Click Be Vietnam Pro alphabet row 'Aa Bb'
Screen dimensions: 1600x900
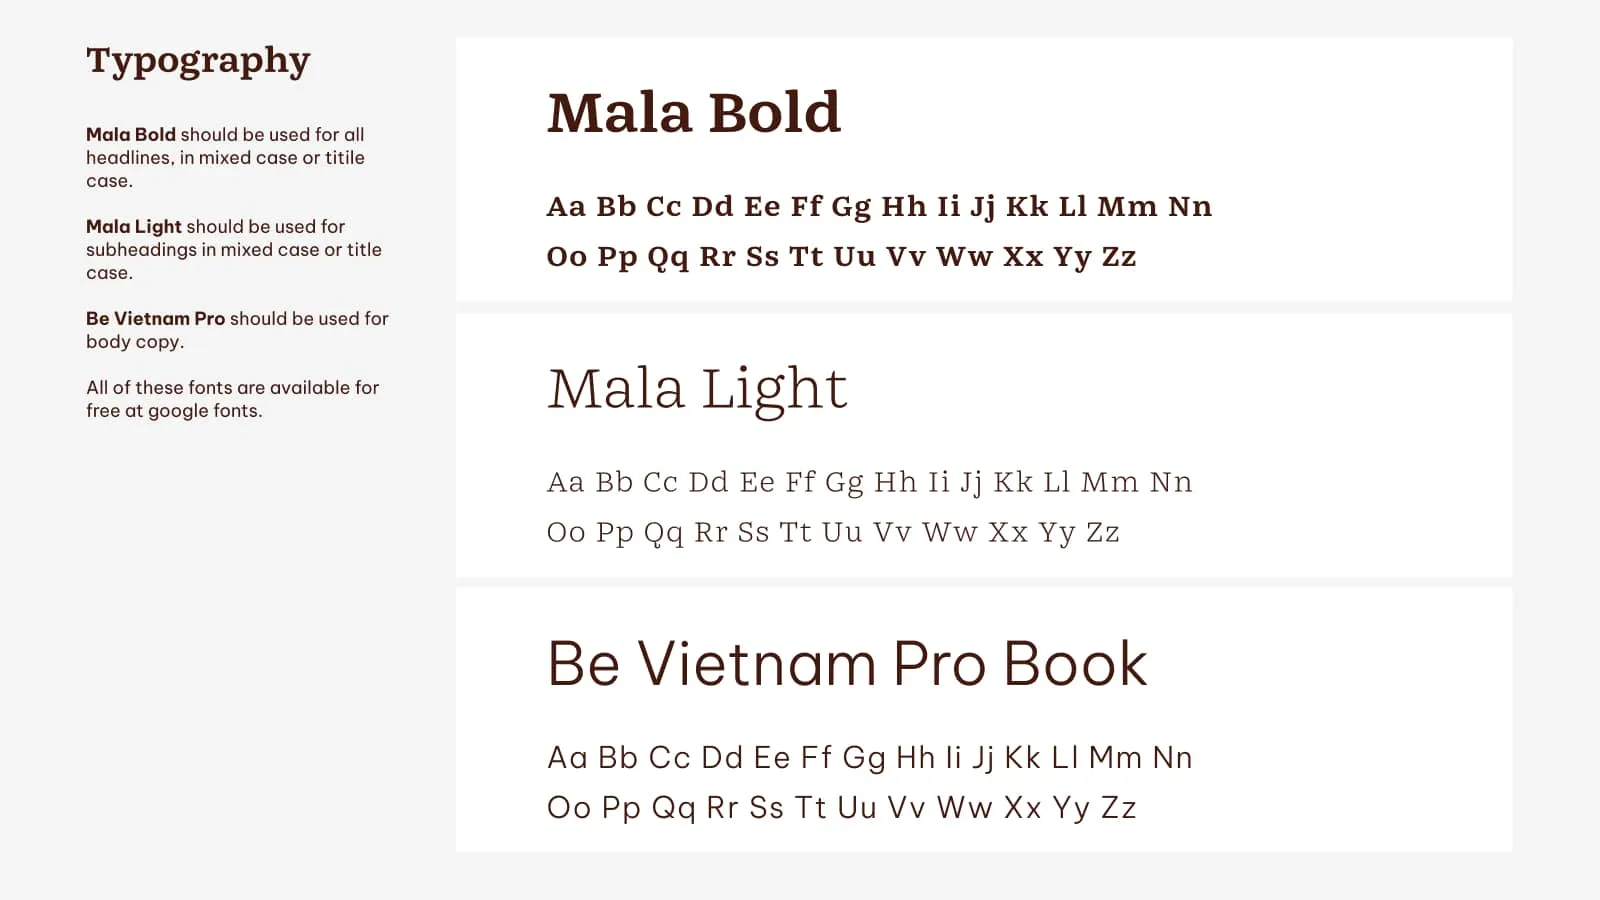(x=869, y=758)
